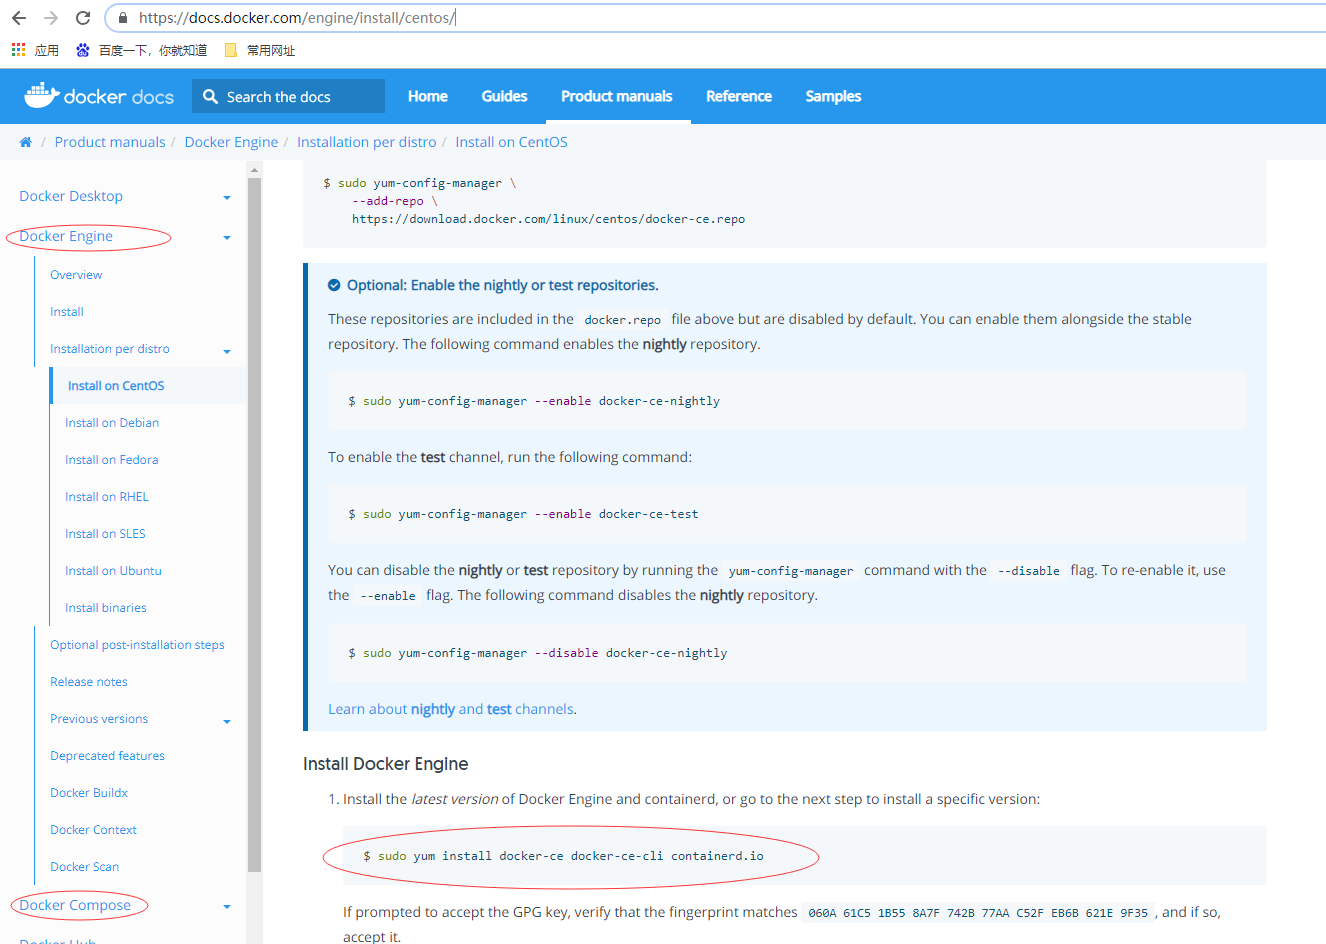Screen dimensions: 1326x944
Task: Open Install on Fedora page
Action: click(112, 460)
